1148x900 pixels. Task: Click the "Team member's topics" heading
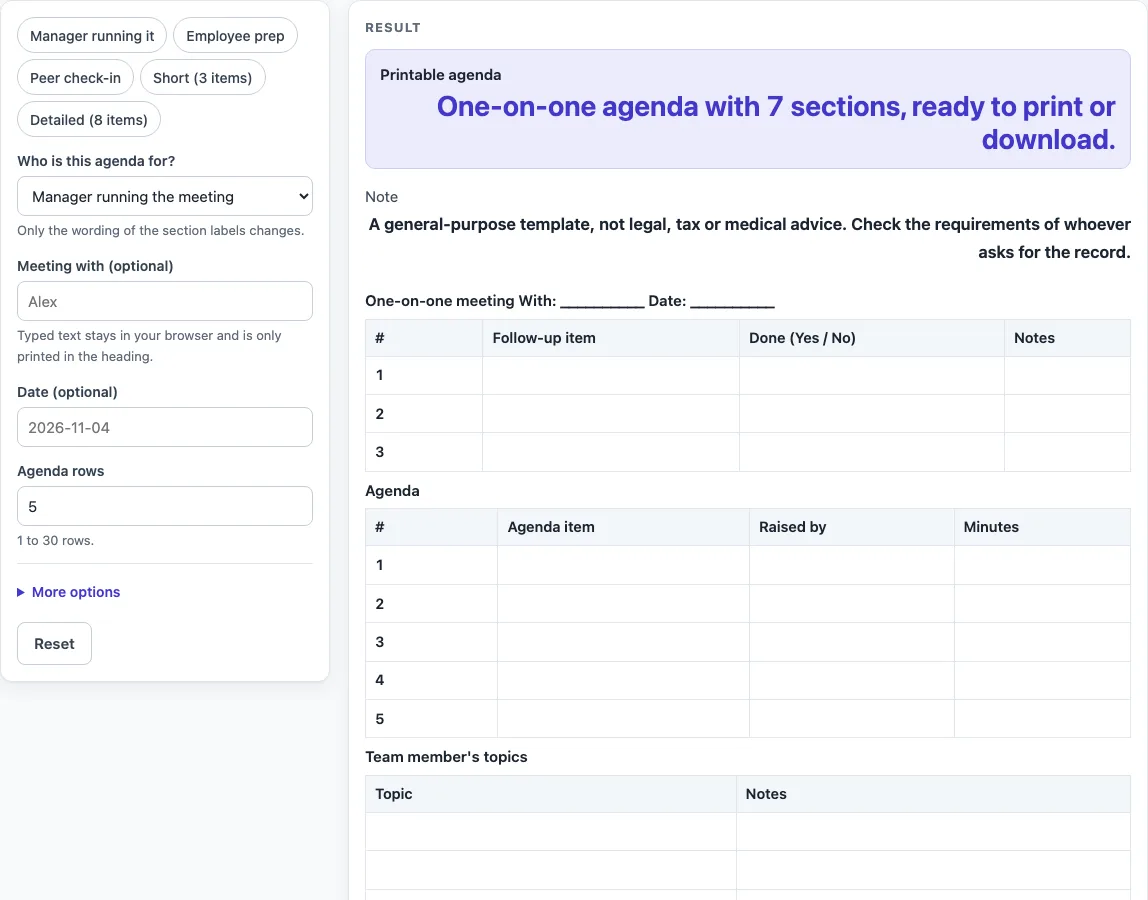pyautogui.click(x=446, y=756)
